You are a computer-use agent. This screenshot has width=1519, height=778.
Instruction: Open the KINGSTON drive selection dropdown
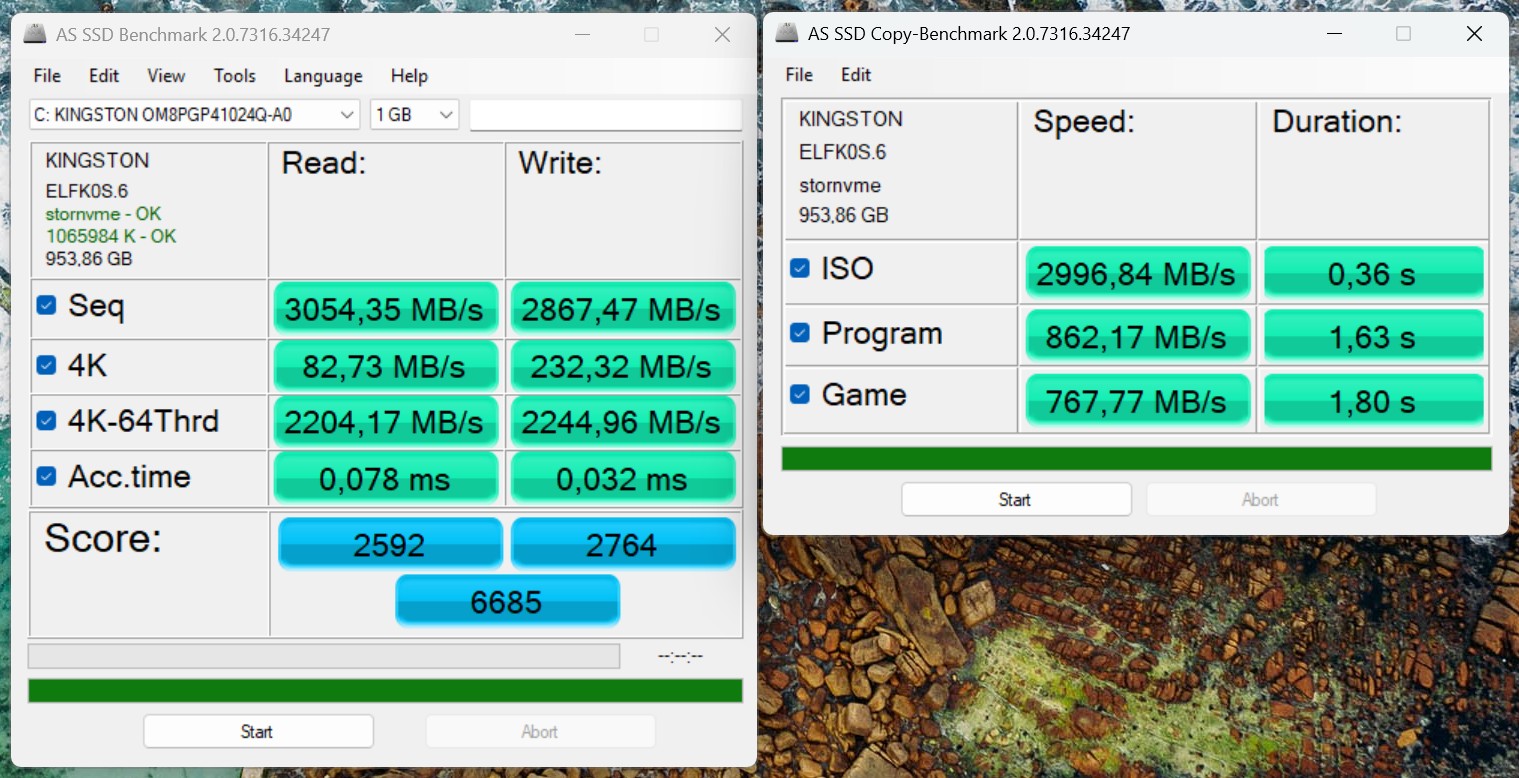(194, 115)
